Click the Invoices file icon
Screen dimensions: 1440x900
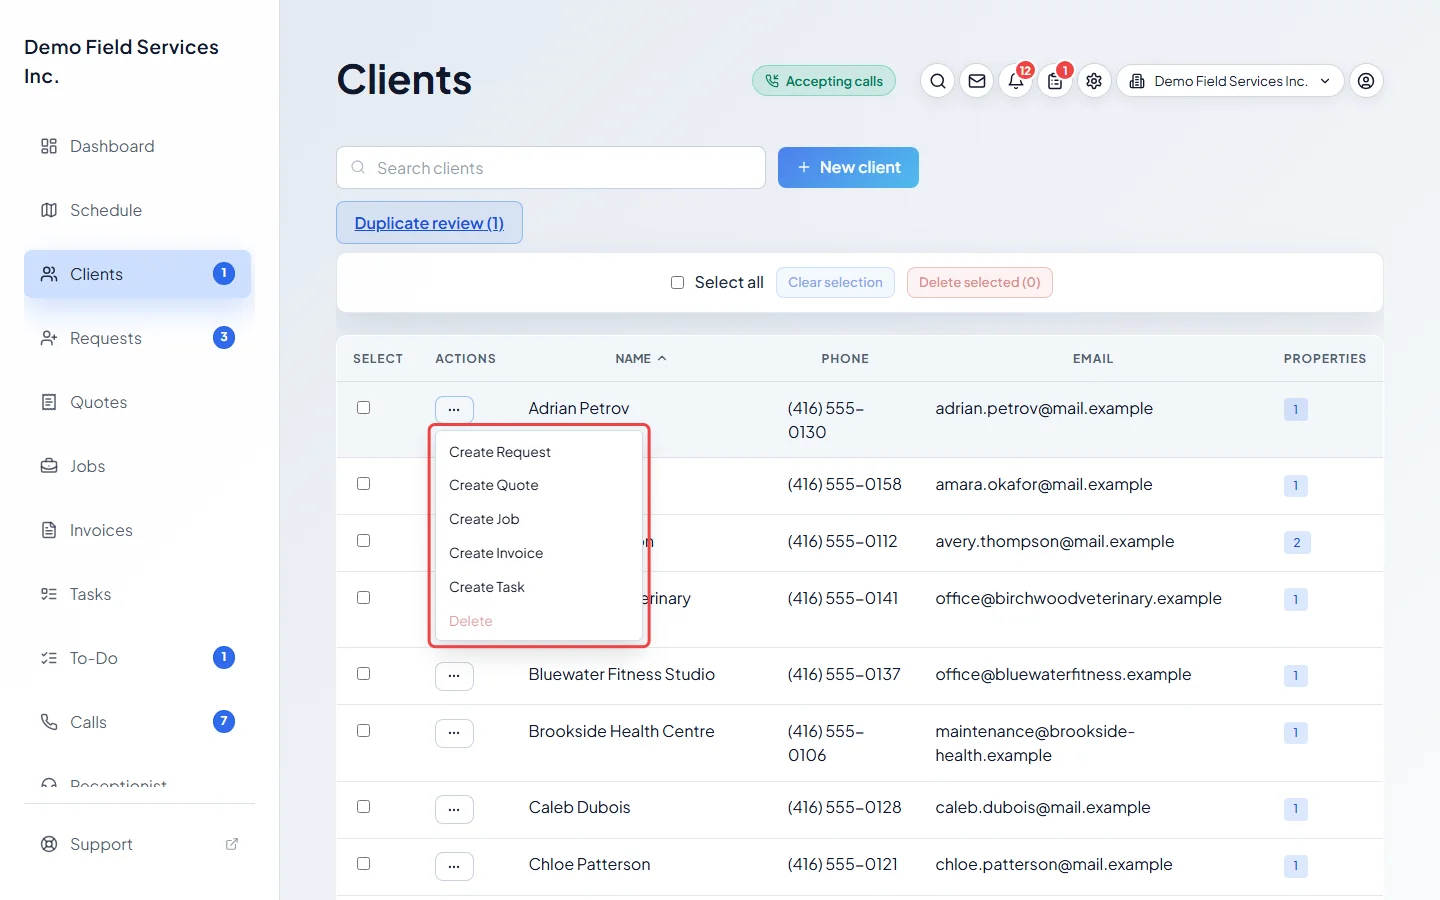(49, 530)
